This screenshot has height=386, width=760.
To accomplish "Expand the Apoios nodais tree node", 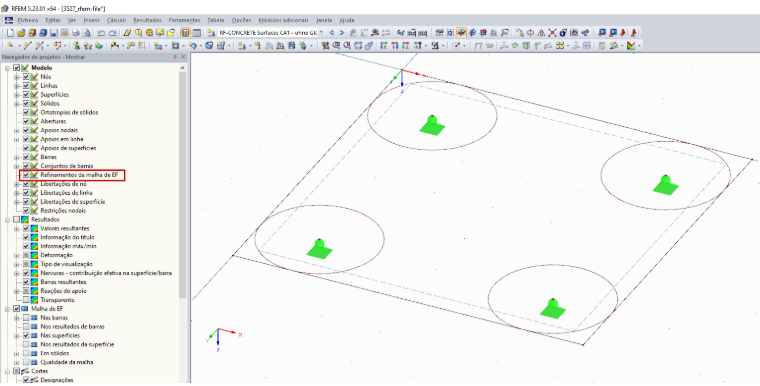I will [x=16, y=130].
